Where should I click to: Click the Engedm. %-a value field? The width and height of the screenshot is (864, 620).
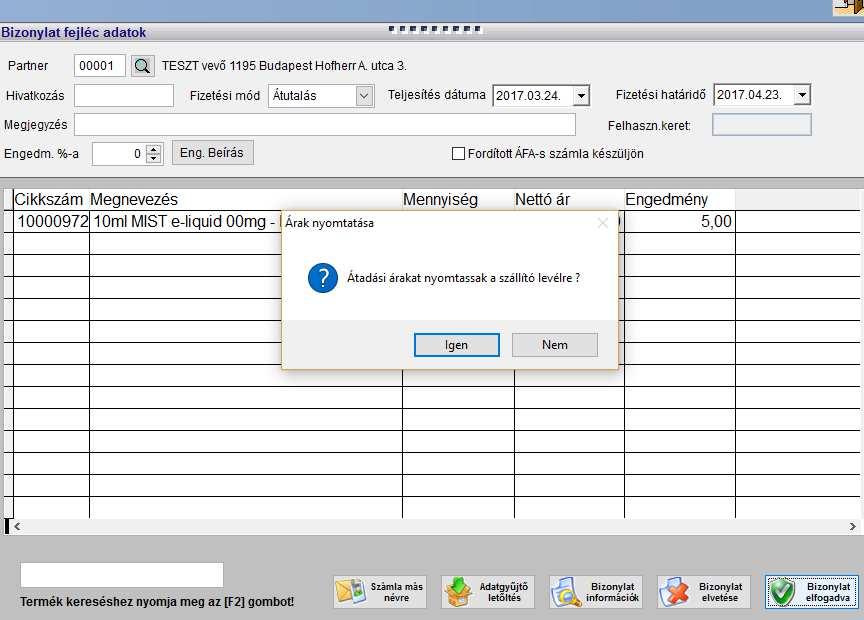point(120,154)
